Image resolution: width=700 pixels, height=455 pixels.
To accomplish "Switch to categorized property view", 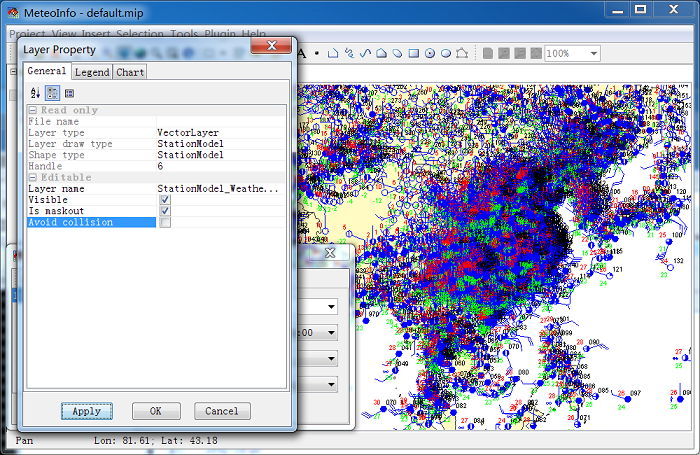I will click(52, 93).
